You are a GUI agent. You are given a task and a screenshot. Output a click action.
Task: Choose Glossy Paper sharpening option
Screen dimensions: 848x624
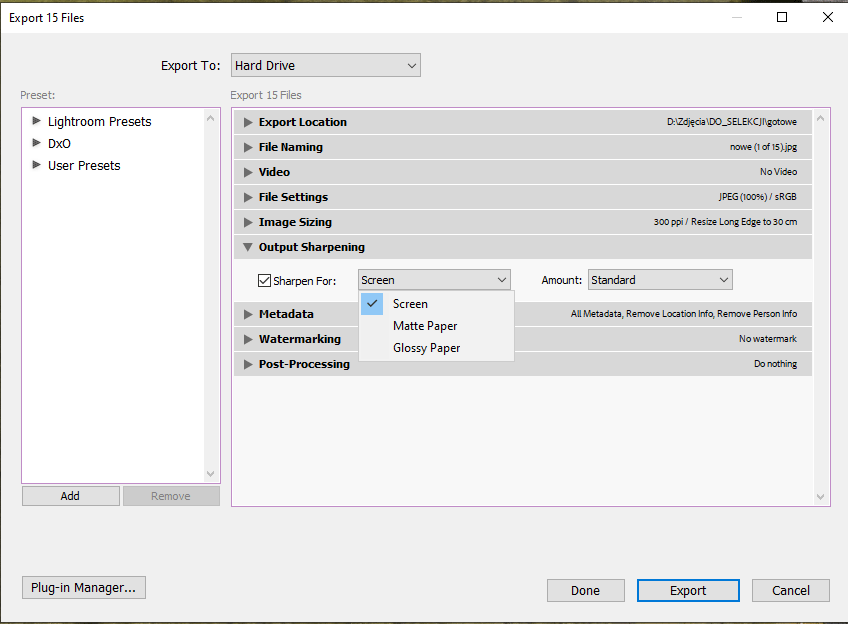tap(426, 348)
